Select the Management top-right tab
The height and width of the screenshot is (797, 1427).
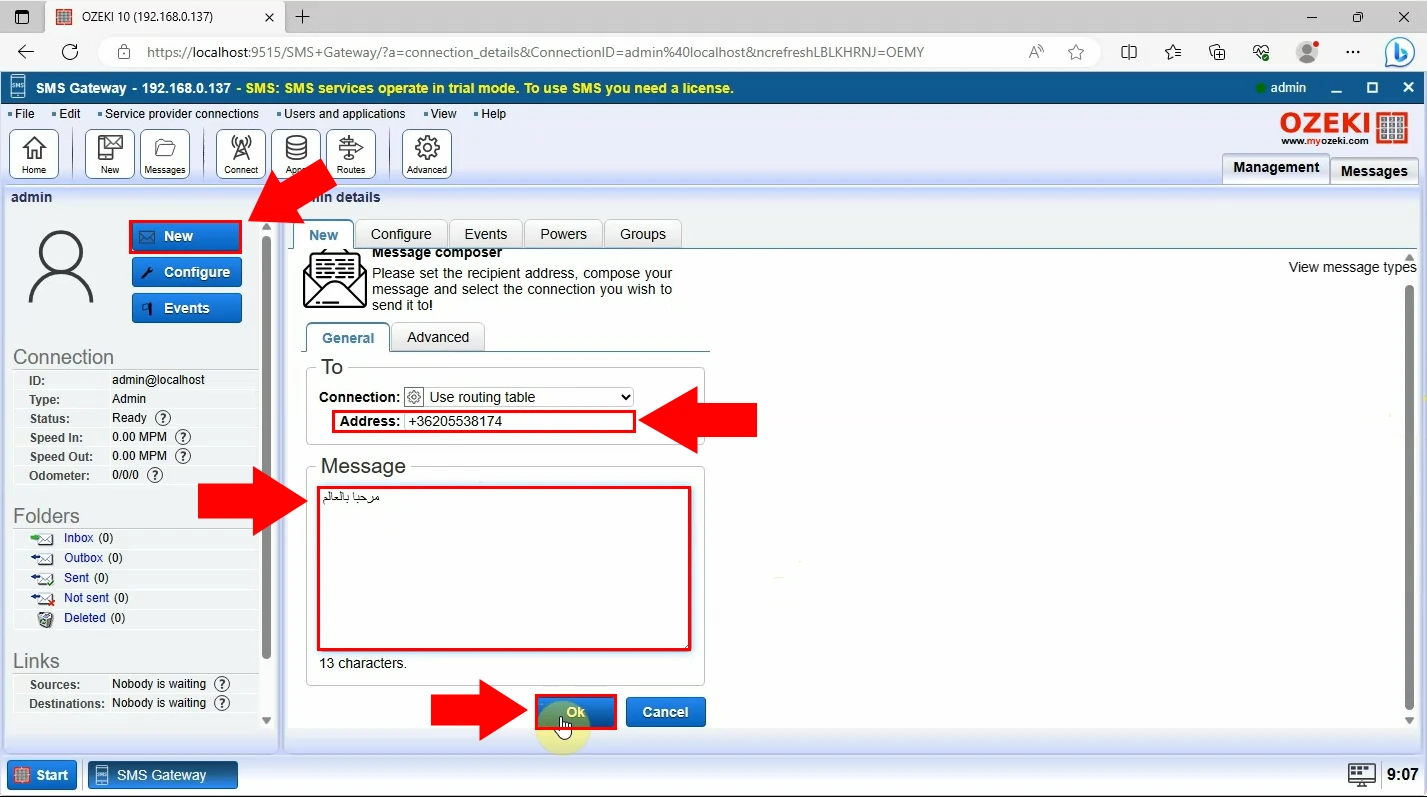pos(1276,168)
